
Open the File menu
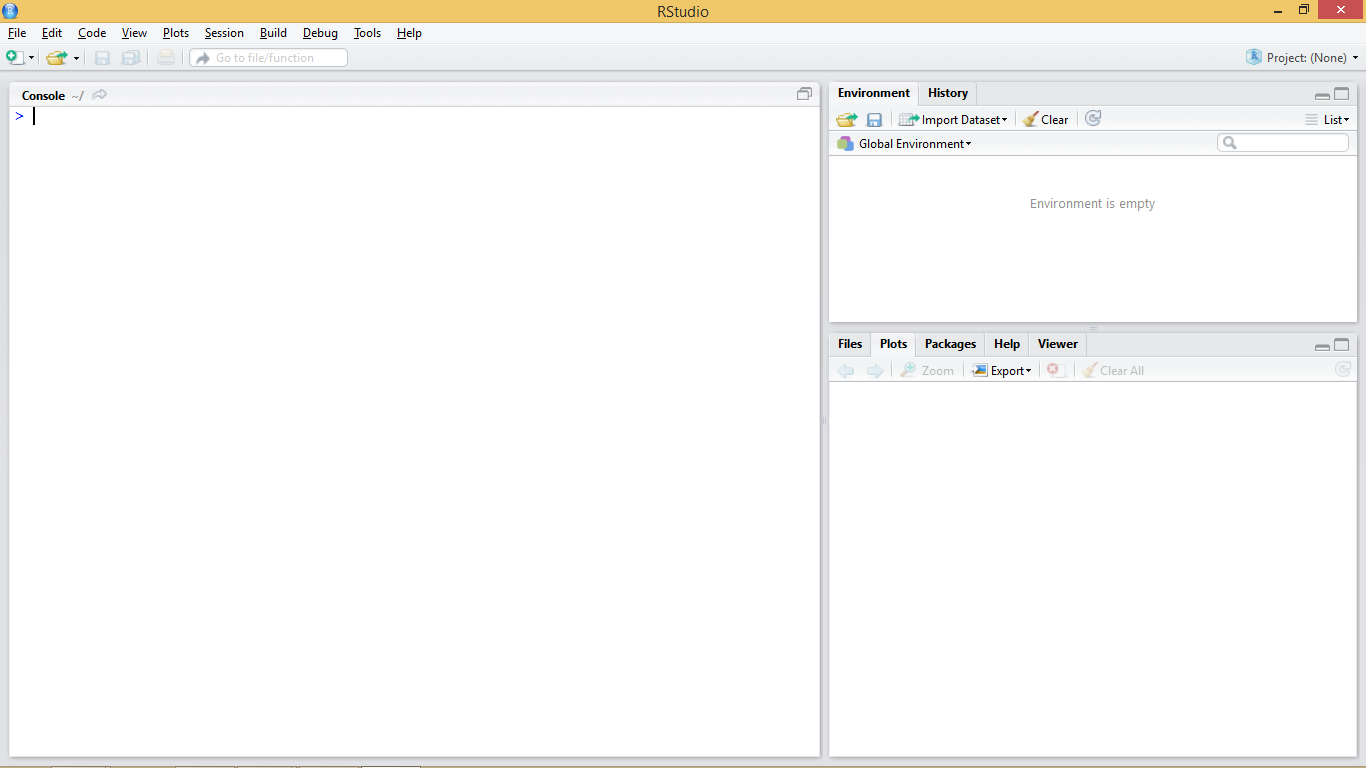17,33
